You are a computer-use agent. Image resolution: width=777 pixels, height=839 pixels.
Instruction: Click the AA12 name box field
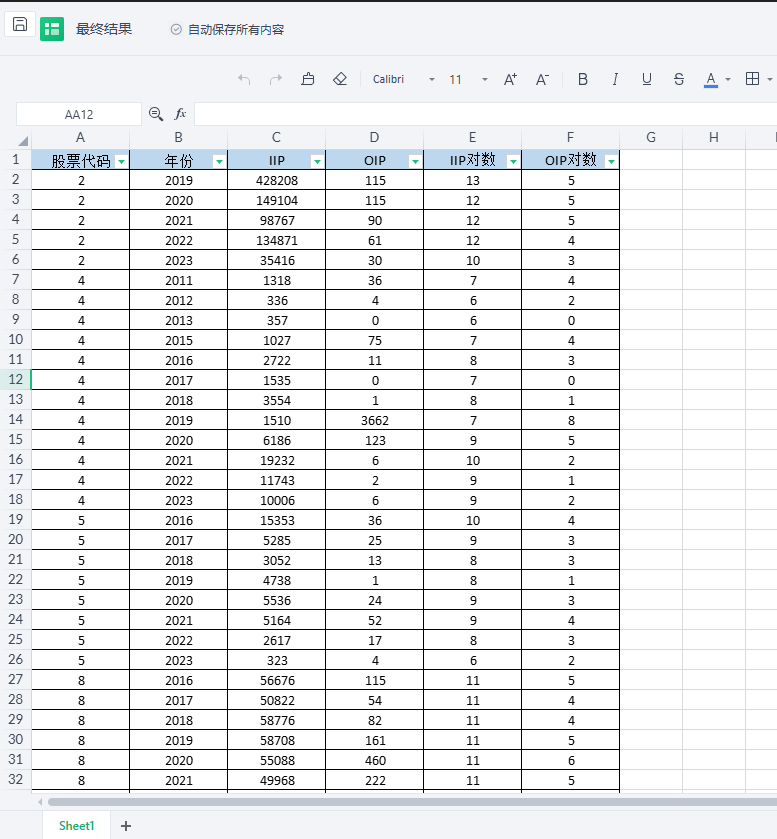(79, 114)
